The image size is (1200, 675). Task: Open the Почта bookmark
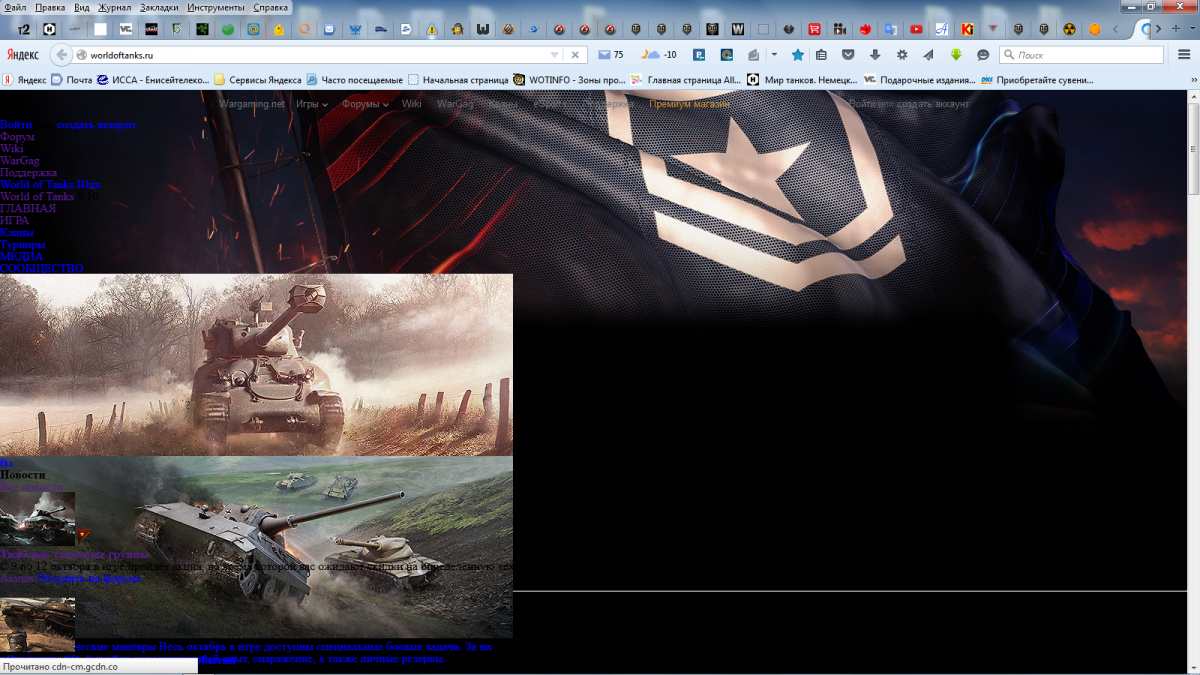[71, 80]
